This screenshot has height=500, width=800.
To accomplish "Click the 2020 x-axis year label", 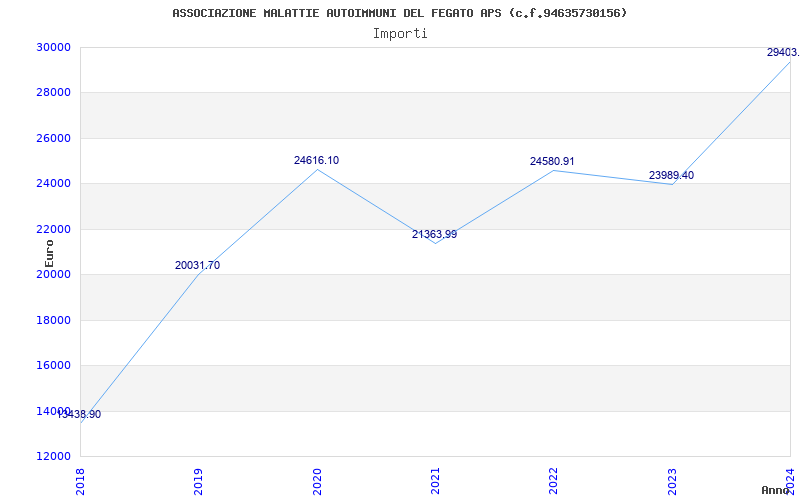I will click(x=317, y=481).
